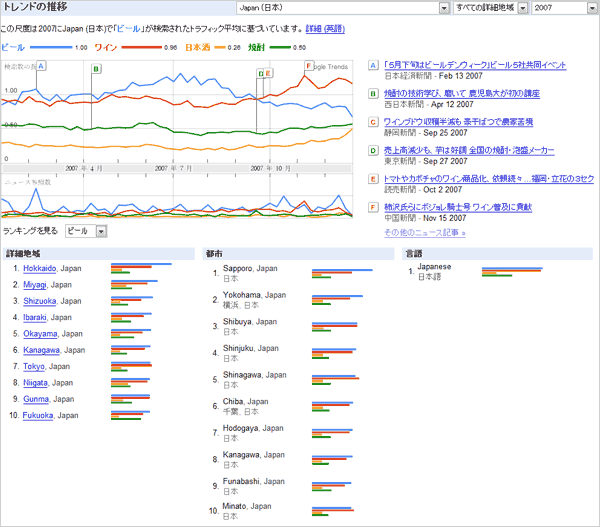Click Yokohama, Japan in the city list
The width and height of the screenshot is (600, 527).
click(254, 295)
